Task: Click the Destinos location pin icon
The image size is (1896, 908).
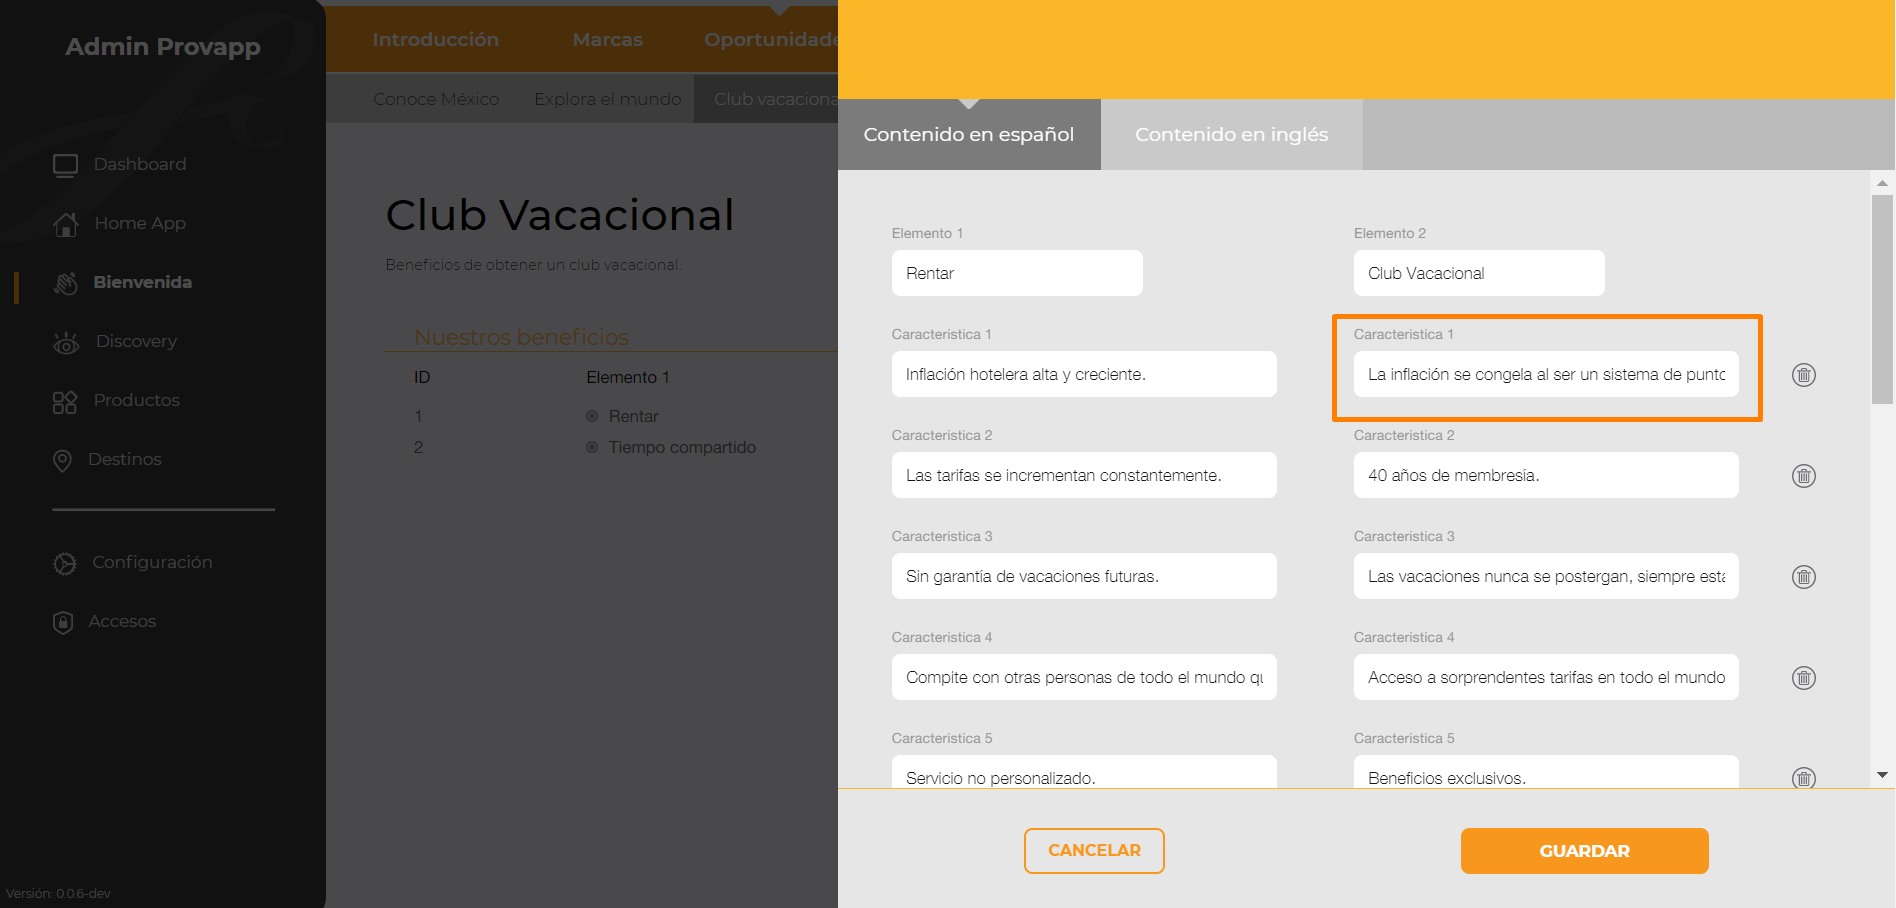Action: tap(62, 461)
